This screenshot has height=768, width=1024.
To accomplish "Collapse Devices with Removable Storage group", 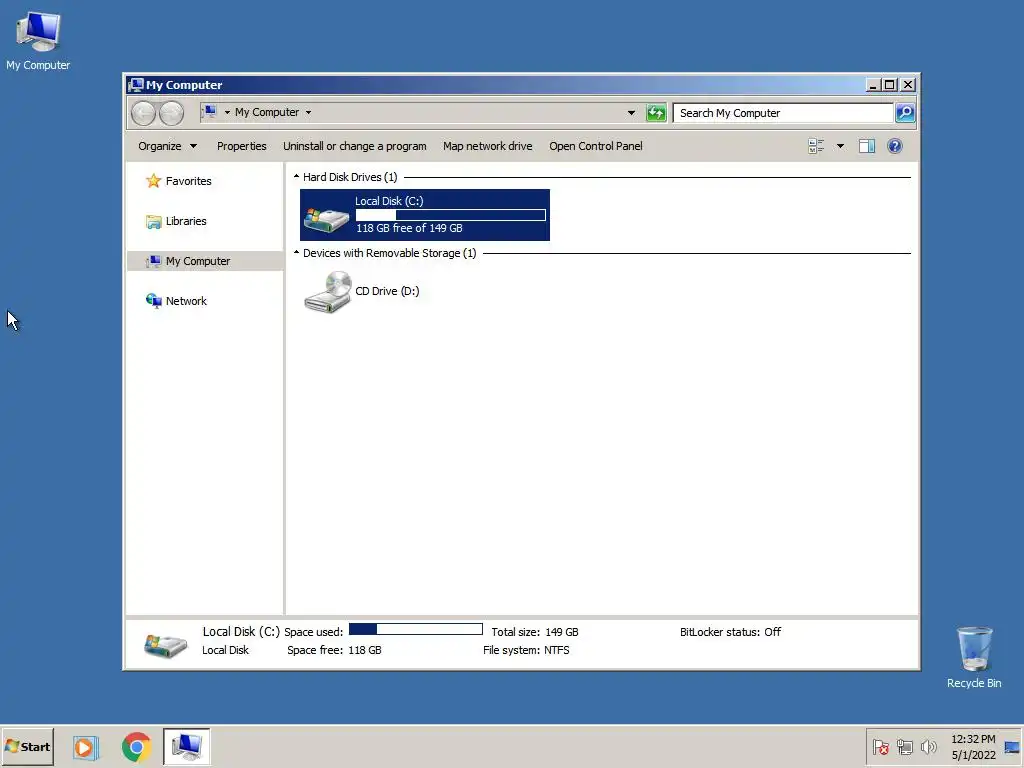I will click(296, 253).
